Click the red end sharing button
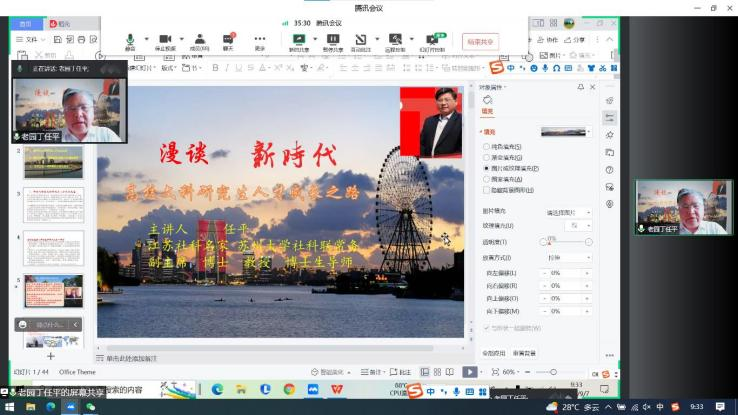 (480, 42)
